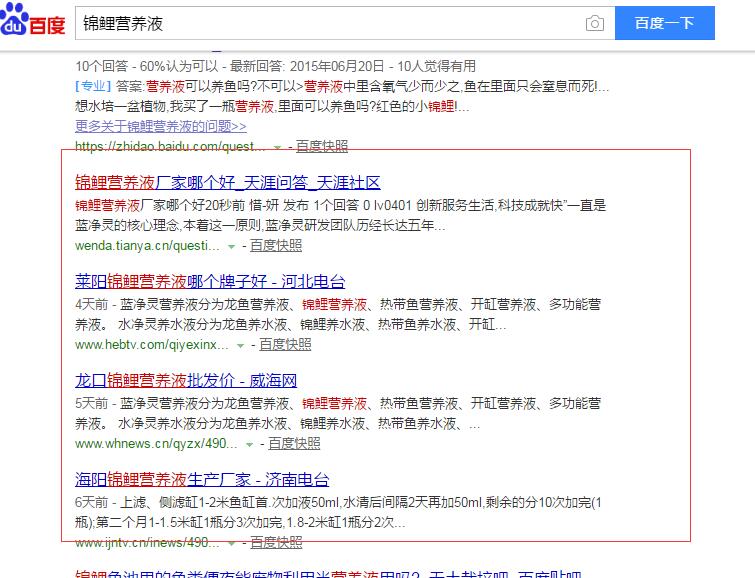The height and width of the screenshot is (578, 755).
Task: Click snippet text starting 4天前 - 蓝净灵营养液
Action: click(338, 315)
